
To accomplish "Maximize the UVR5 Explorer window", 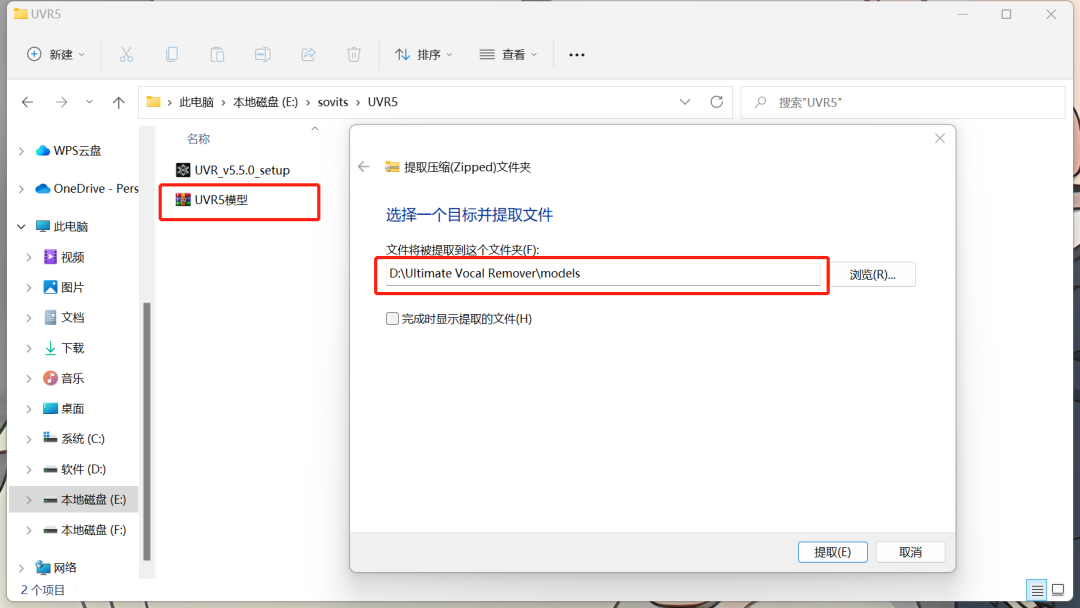I will pos(1006,14).
